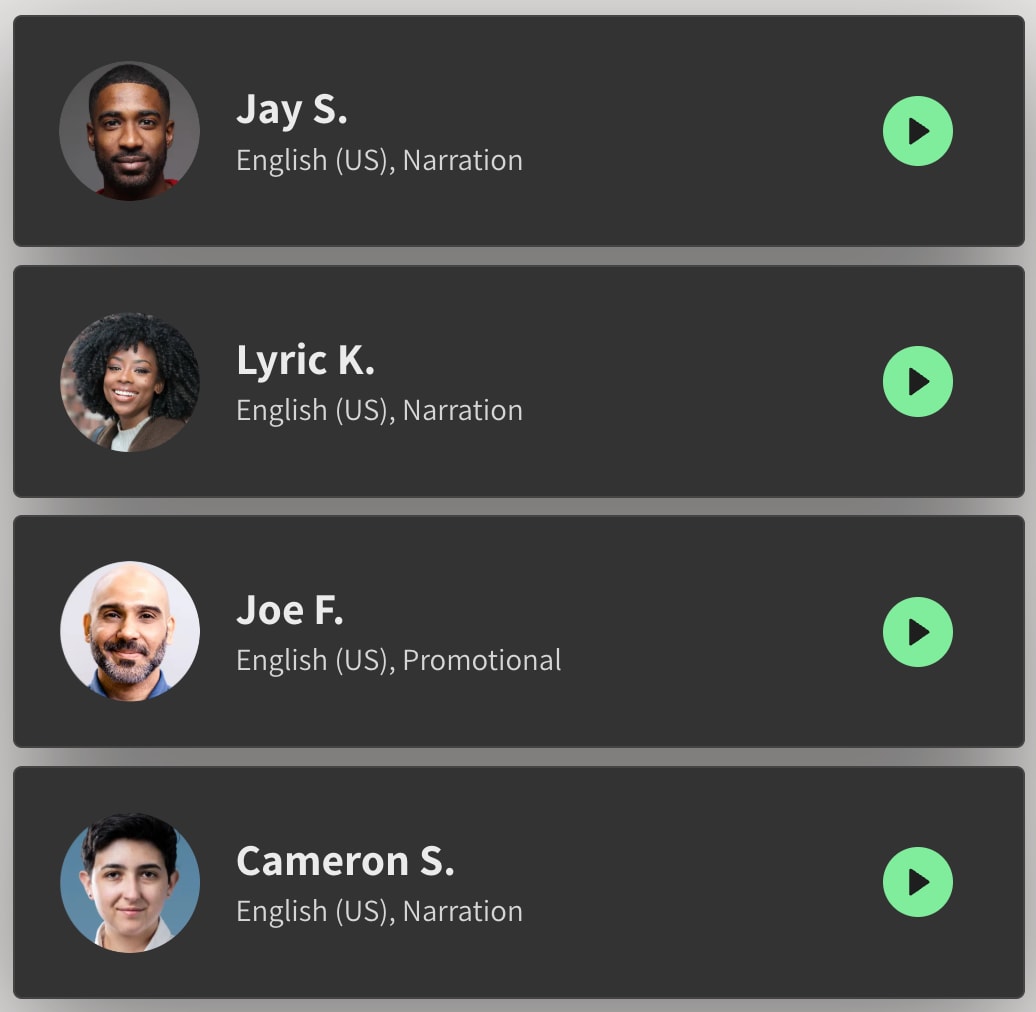Screen dimensions: 1036x1012
Task: Click Jay S. profile photo
Action: click(x=130, y=131)
